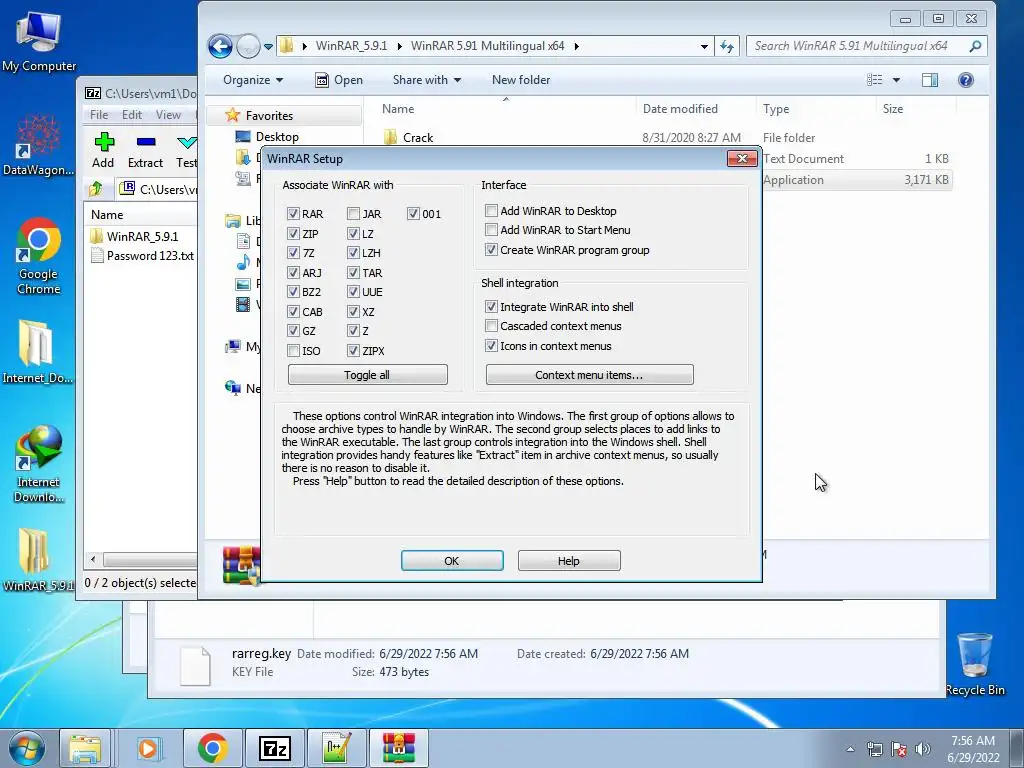Enable the ISO association checkbox
The height and width of the screenshot is (768, 1024).
[293, 351]
